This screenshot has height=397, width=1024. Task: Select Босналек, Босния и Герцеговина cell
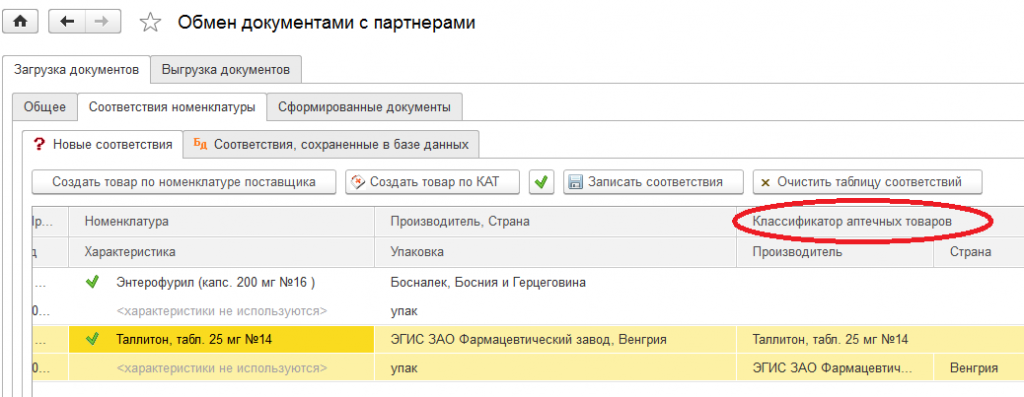555,283
